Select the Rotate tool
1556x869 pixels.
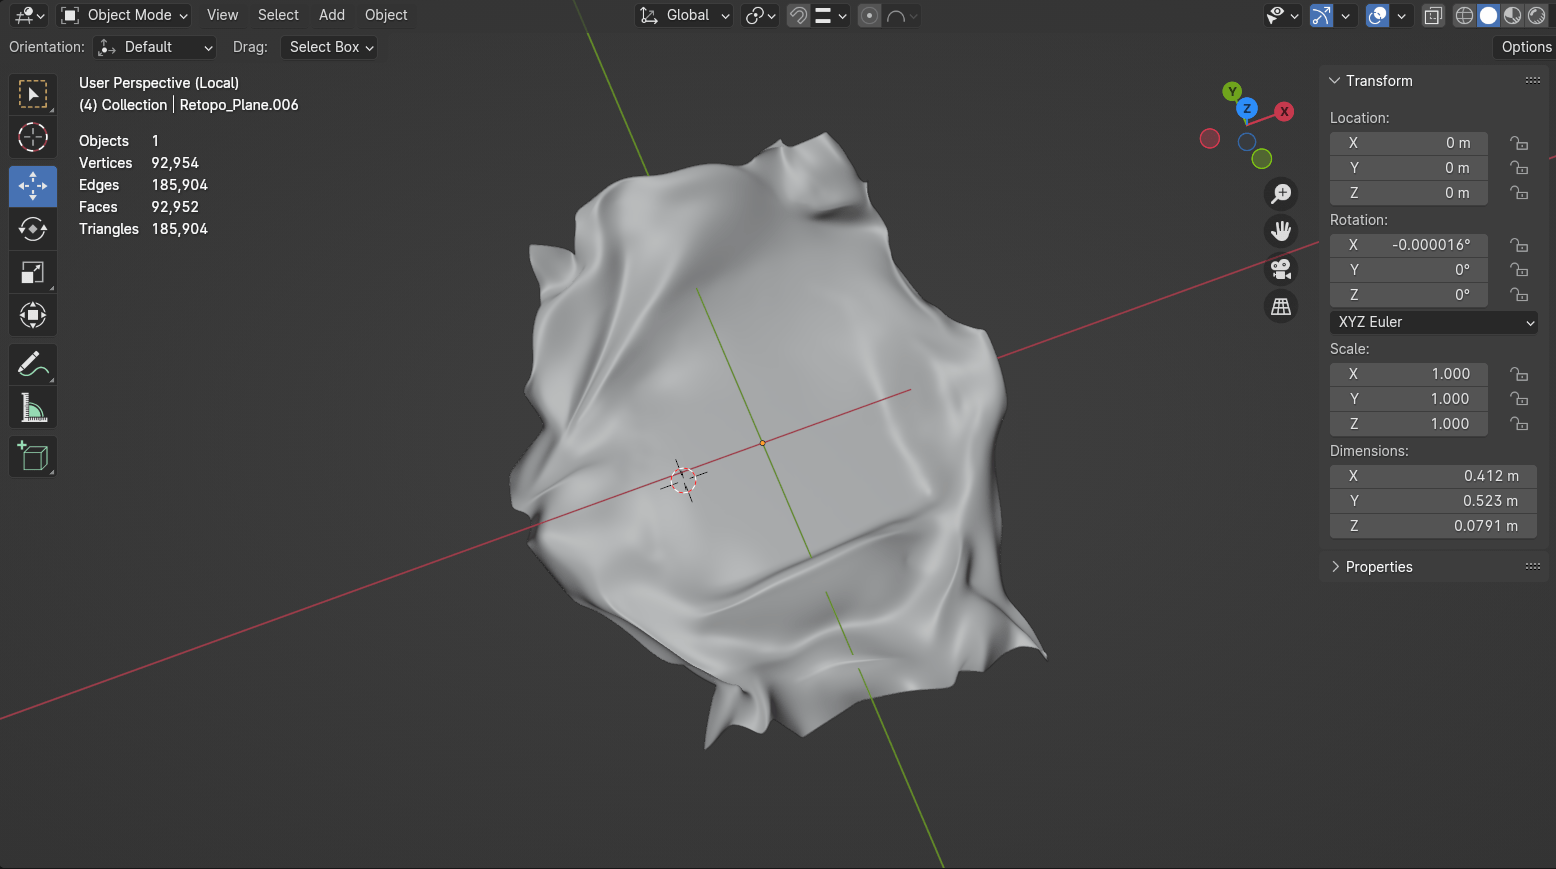point(33,228)
